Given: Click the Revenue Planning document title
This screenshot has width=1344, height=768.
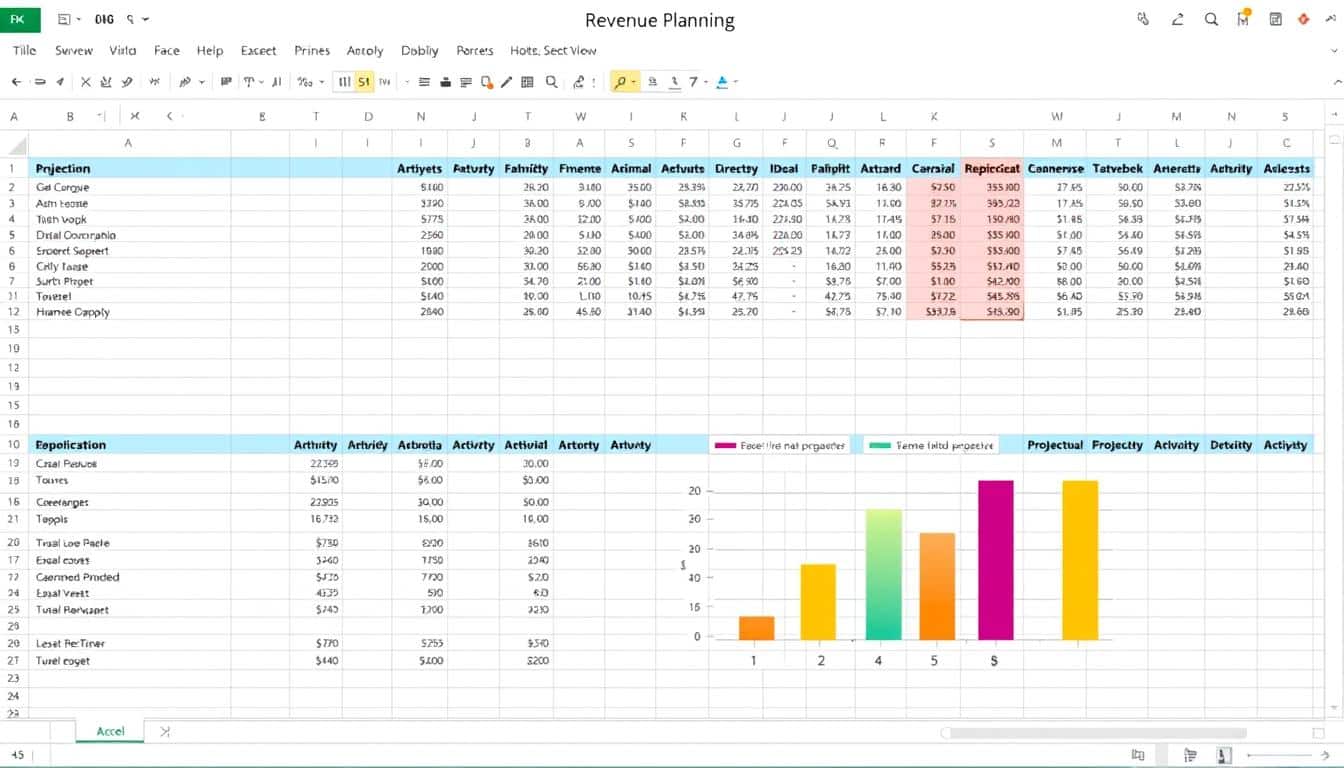Looking at the screenshot, I should tap(659, 20).
